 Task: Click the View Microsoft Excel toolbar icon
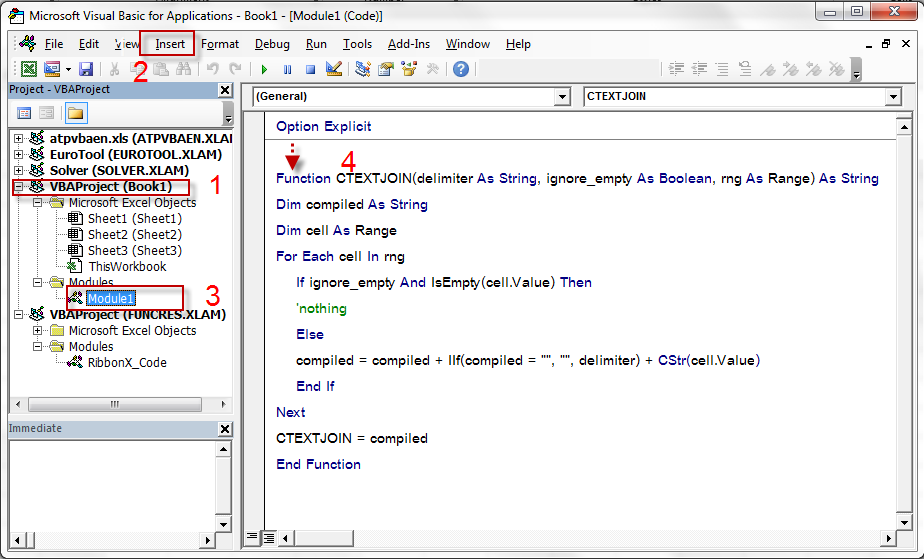click(x=28, y=69)
